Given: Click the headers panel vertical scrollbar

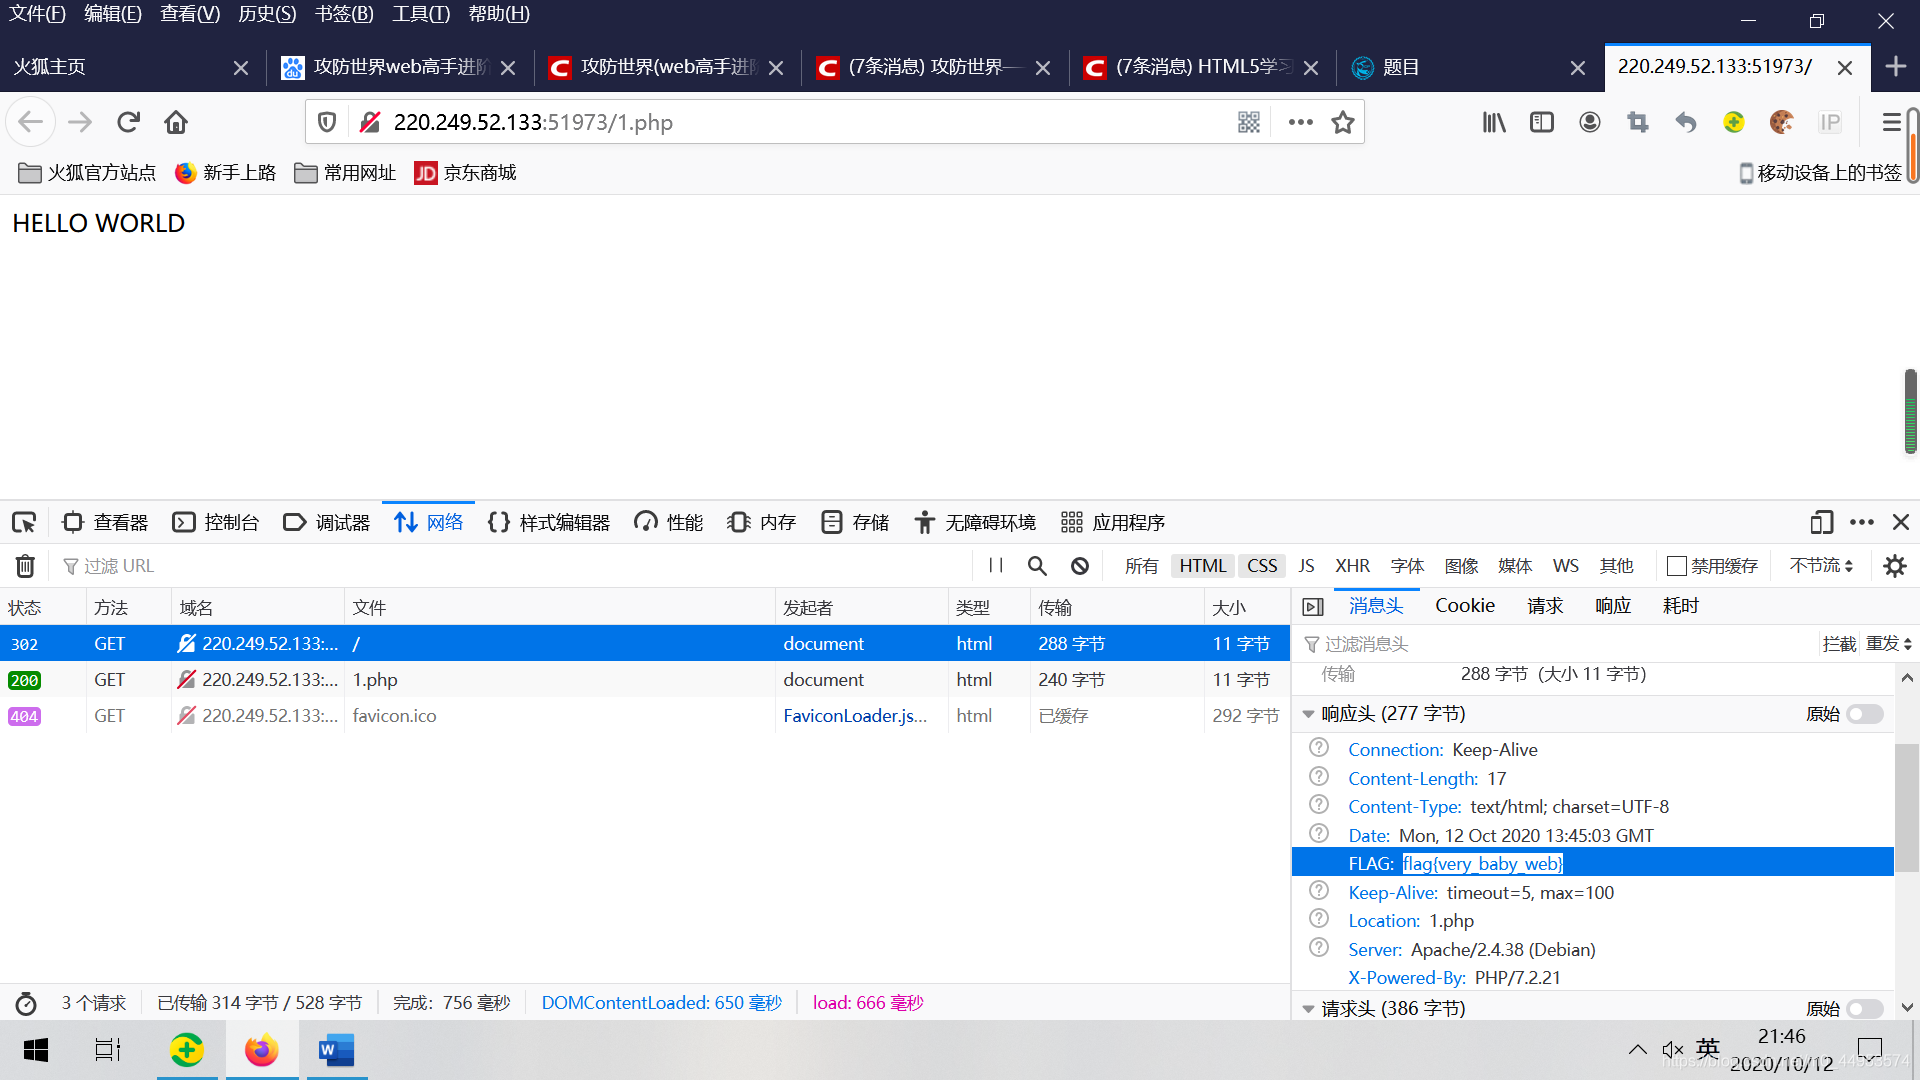Looking at the screenshot, I should (x=1906, y=808).
